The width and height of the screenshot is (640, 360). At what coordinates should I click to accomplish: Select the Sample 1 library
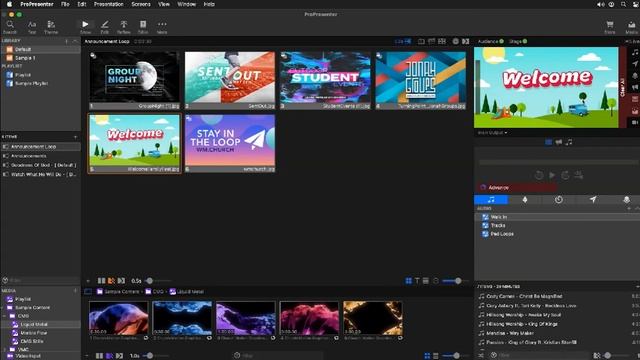40,58
